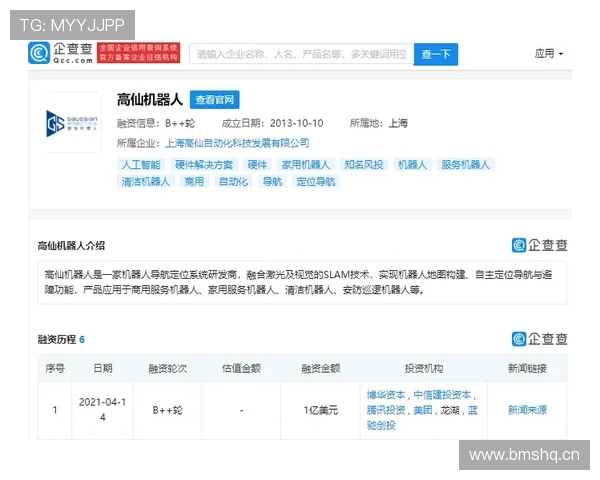This screenshot has height=480, width=600.
Task: Click the B++轮 cell in the table
Action: (x=168, y=410)
